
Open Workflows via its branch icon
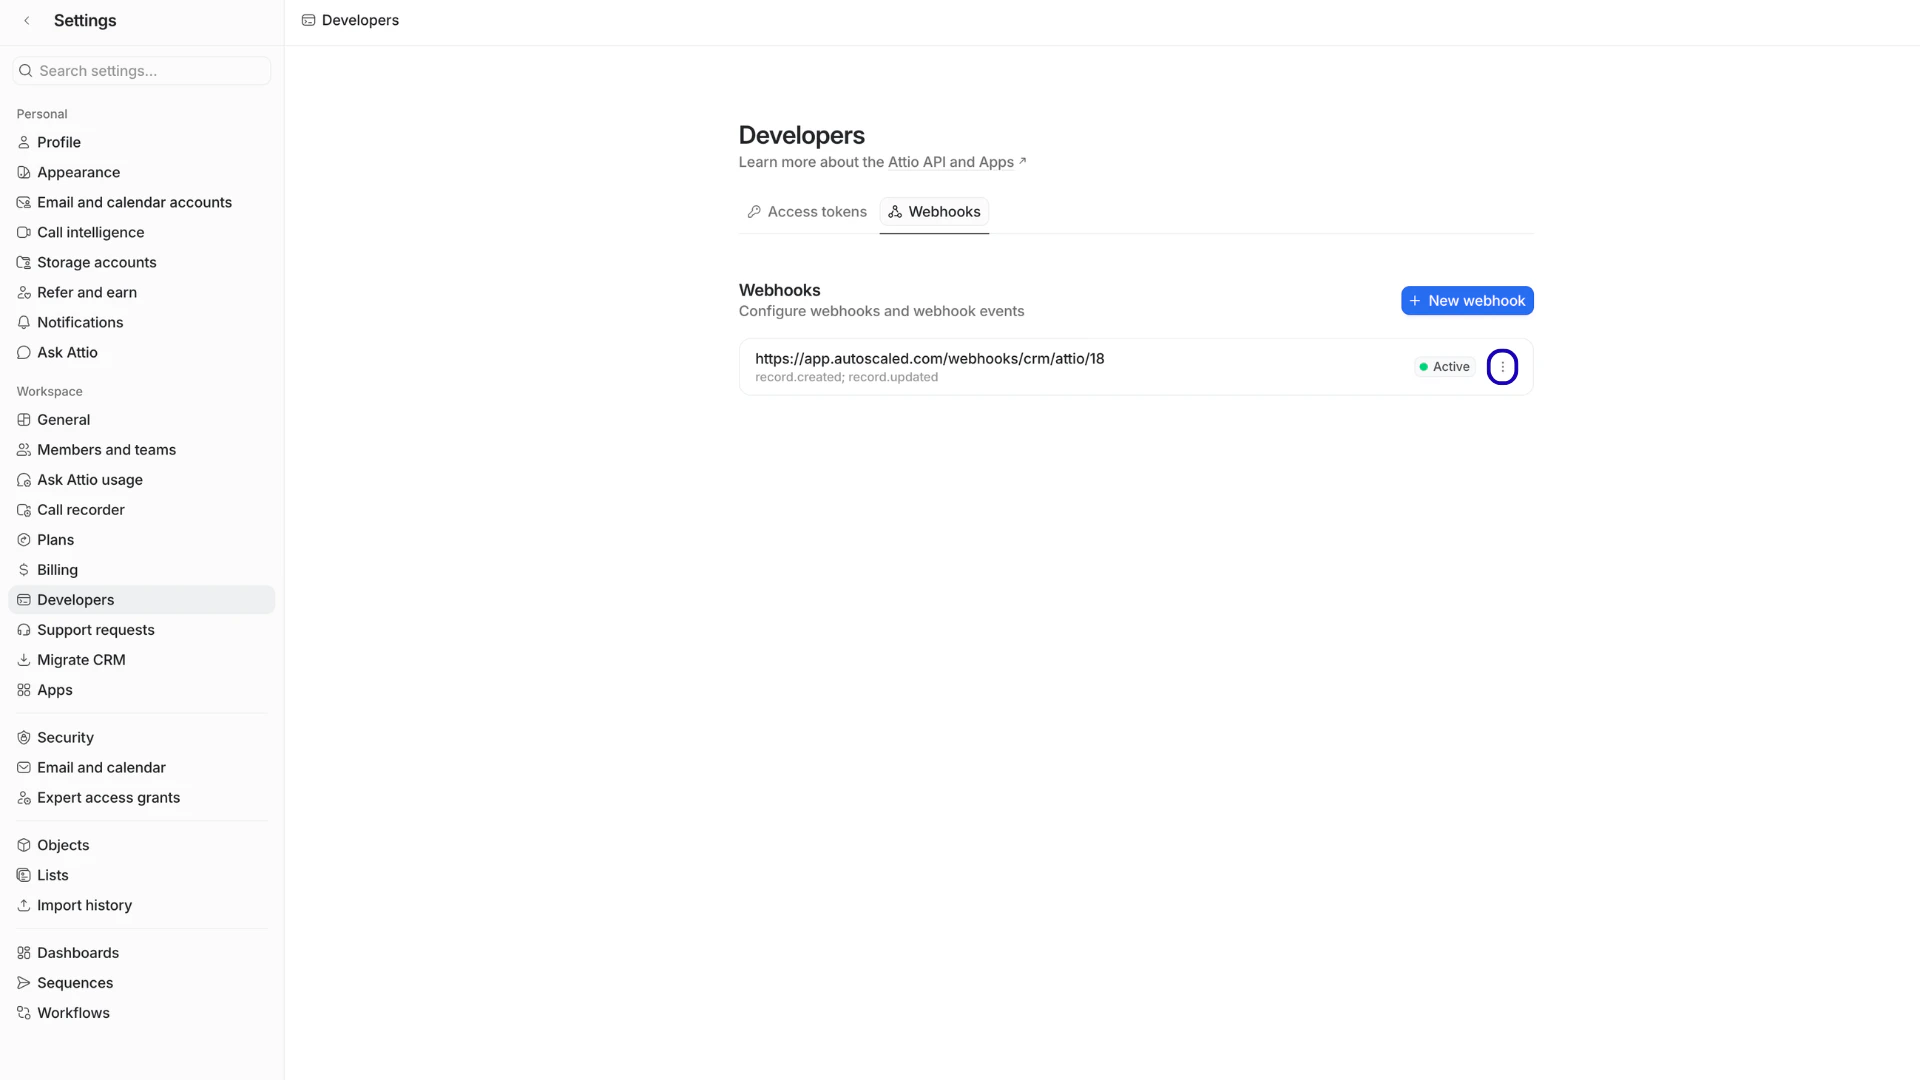24,1013
